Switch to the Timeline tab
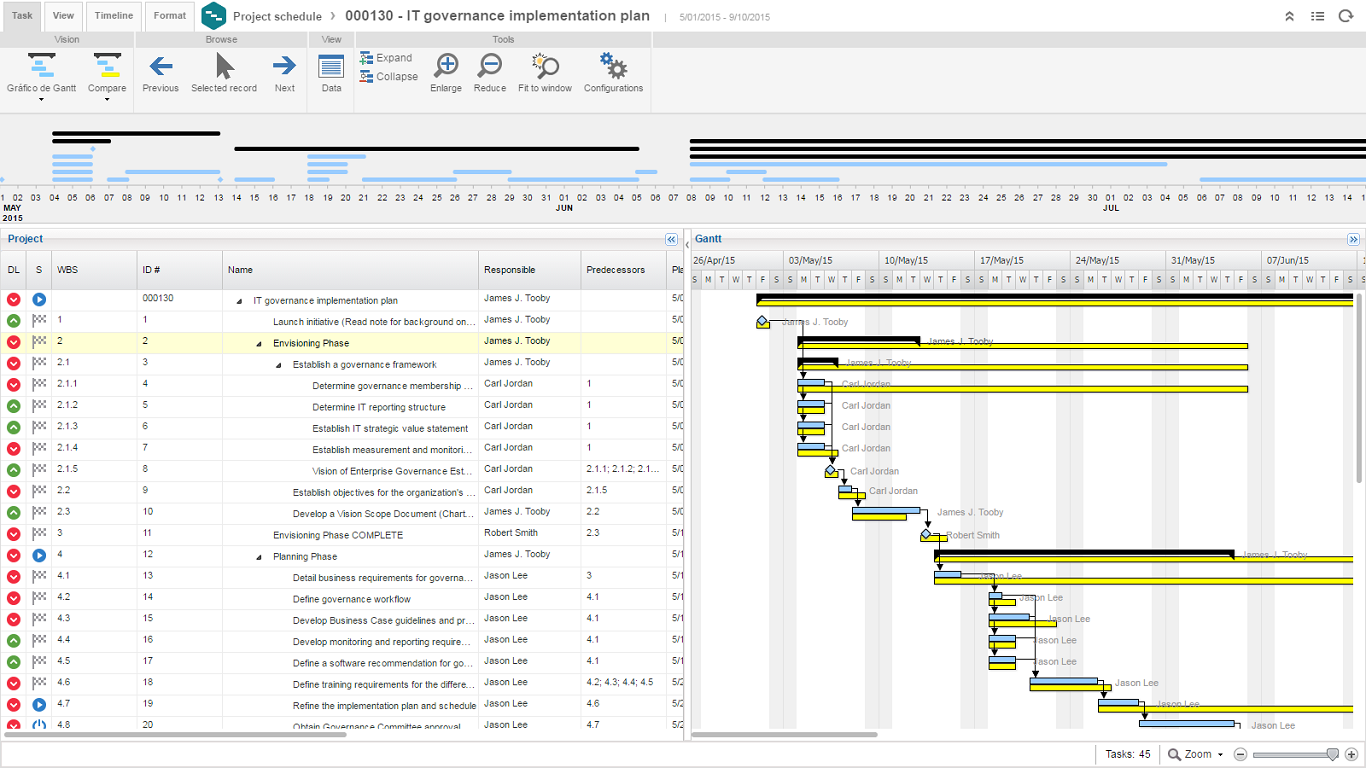The image size is (1366, 768). pos(114,16)
